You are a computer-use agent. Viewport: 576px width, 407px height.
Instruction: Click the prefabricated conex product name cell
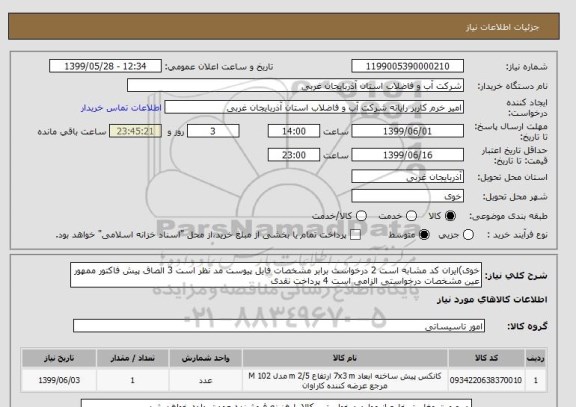(x=345, y=381)
